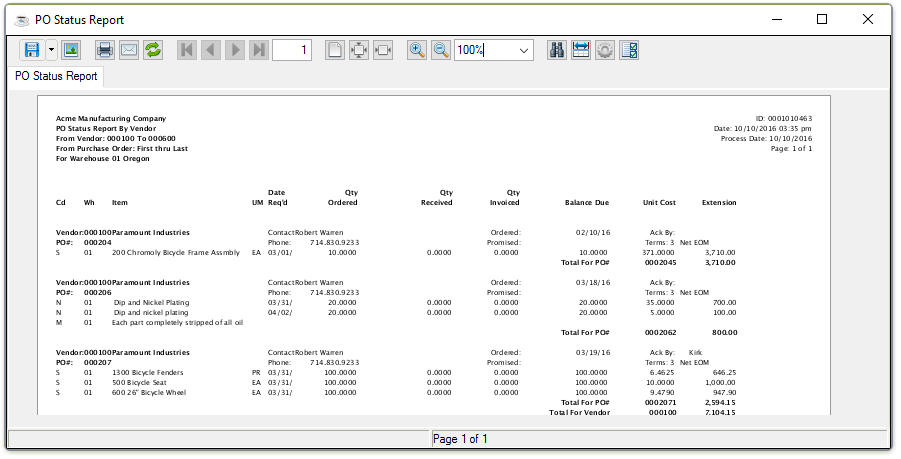Click note Each part completely stripped of all oil
The width and height of the screenshot is (901, 459).
178,323
